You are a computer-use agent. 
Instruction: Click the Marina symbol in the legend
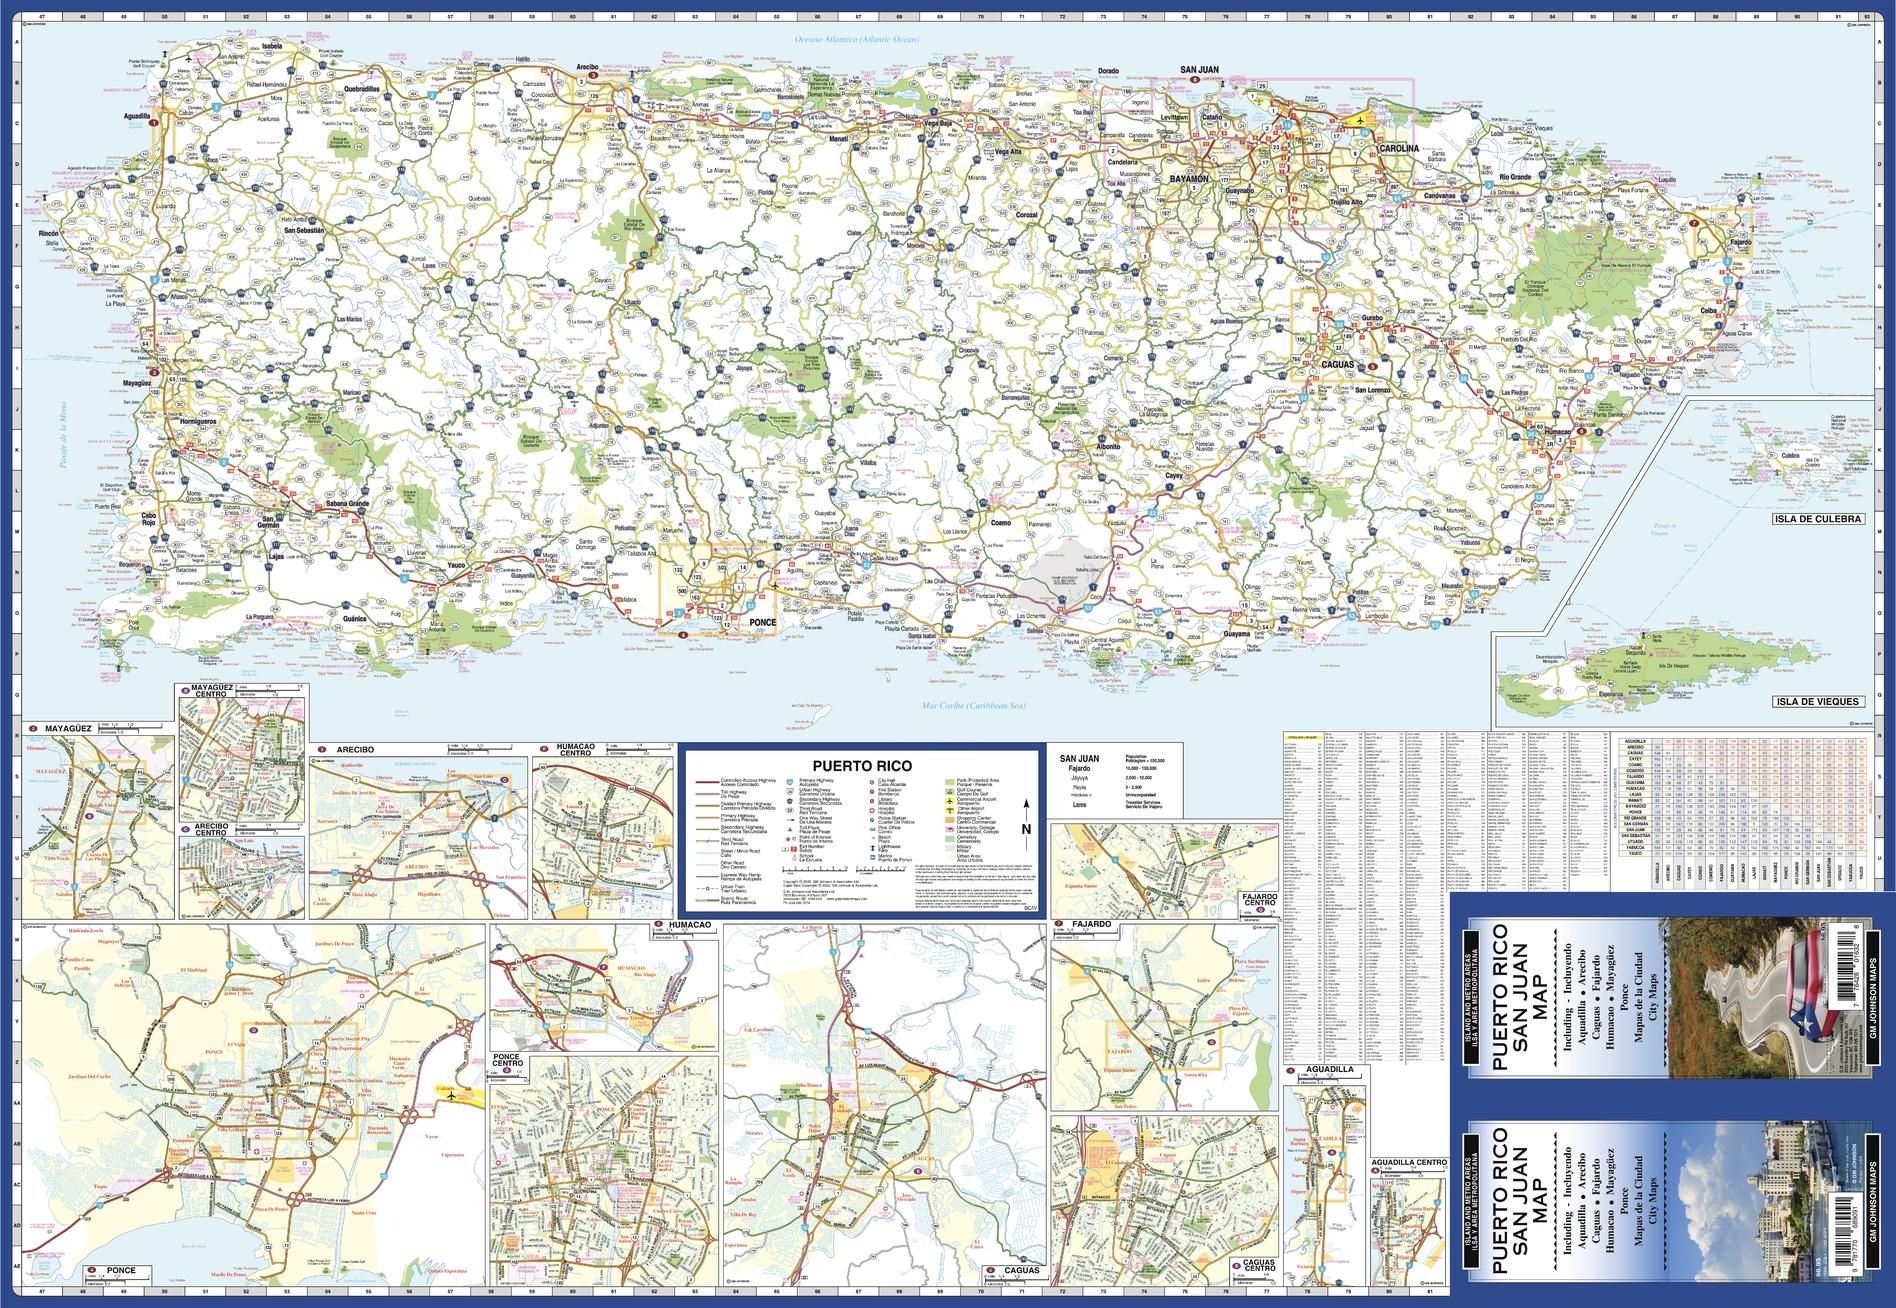tap(871, 856)
